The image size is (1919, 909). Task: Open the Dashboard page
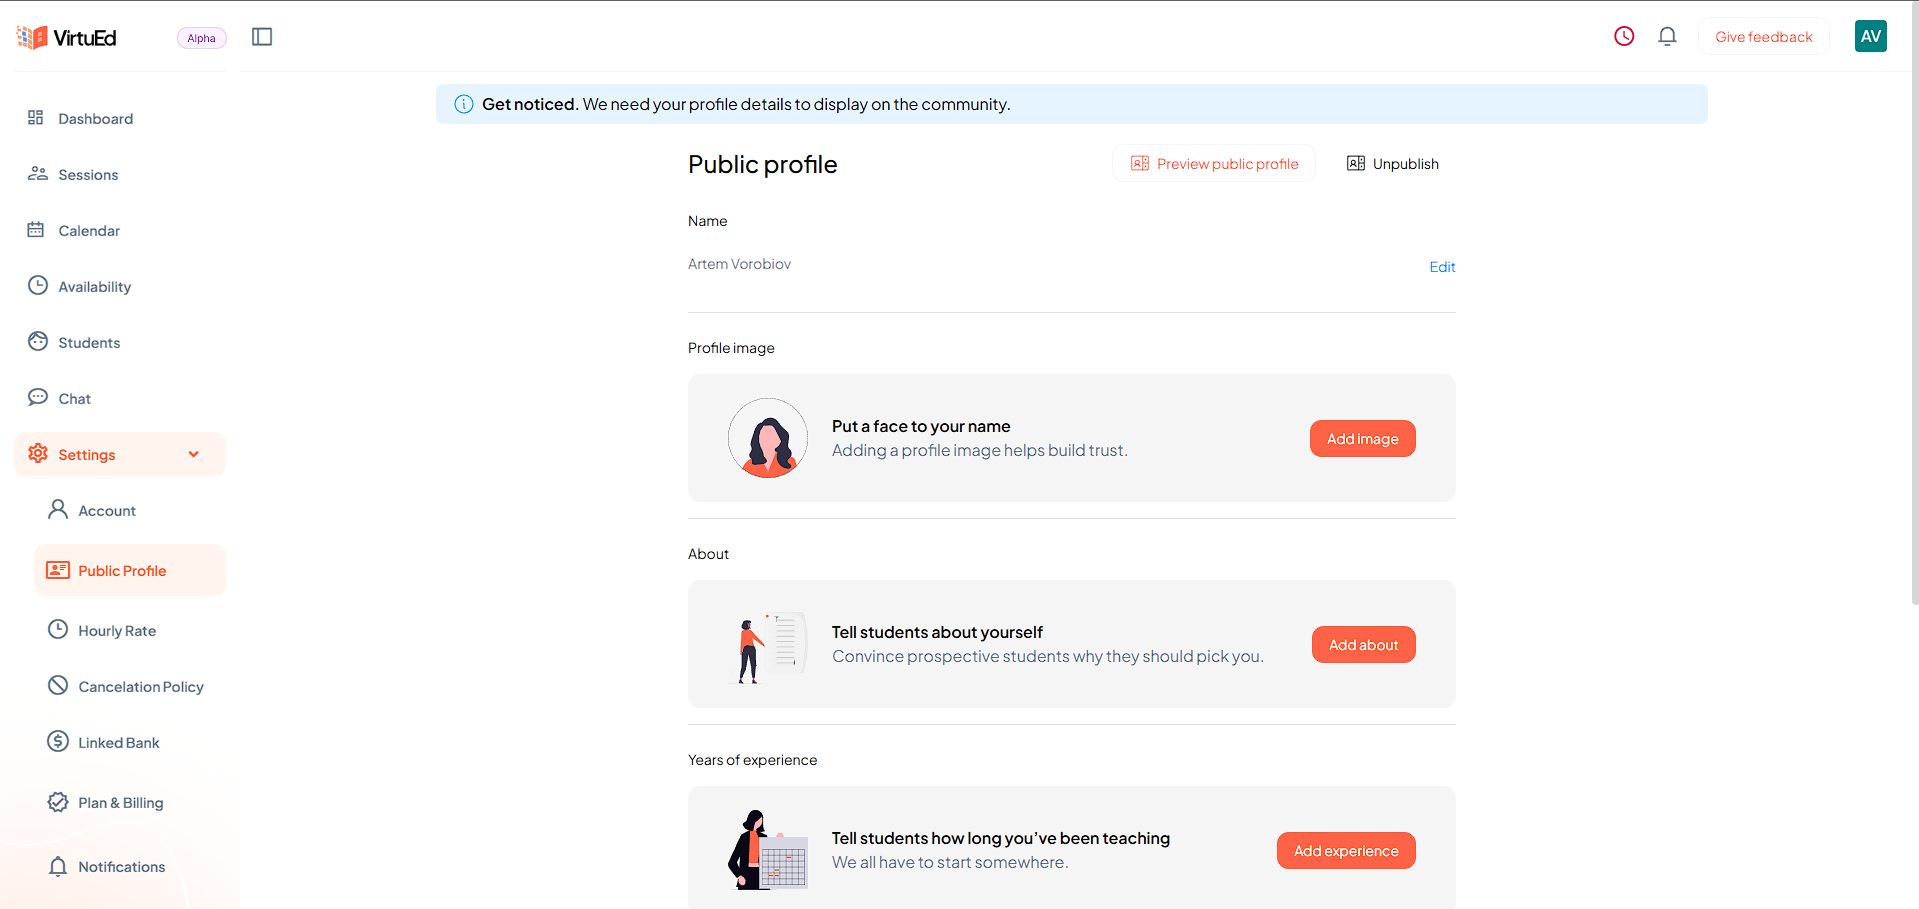tap(120, 118)
